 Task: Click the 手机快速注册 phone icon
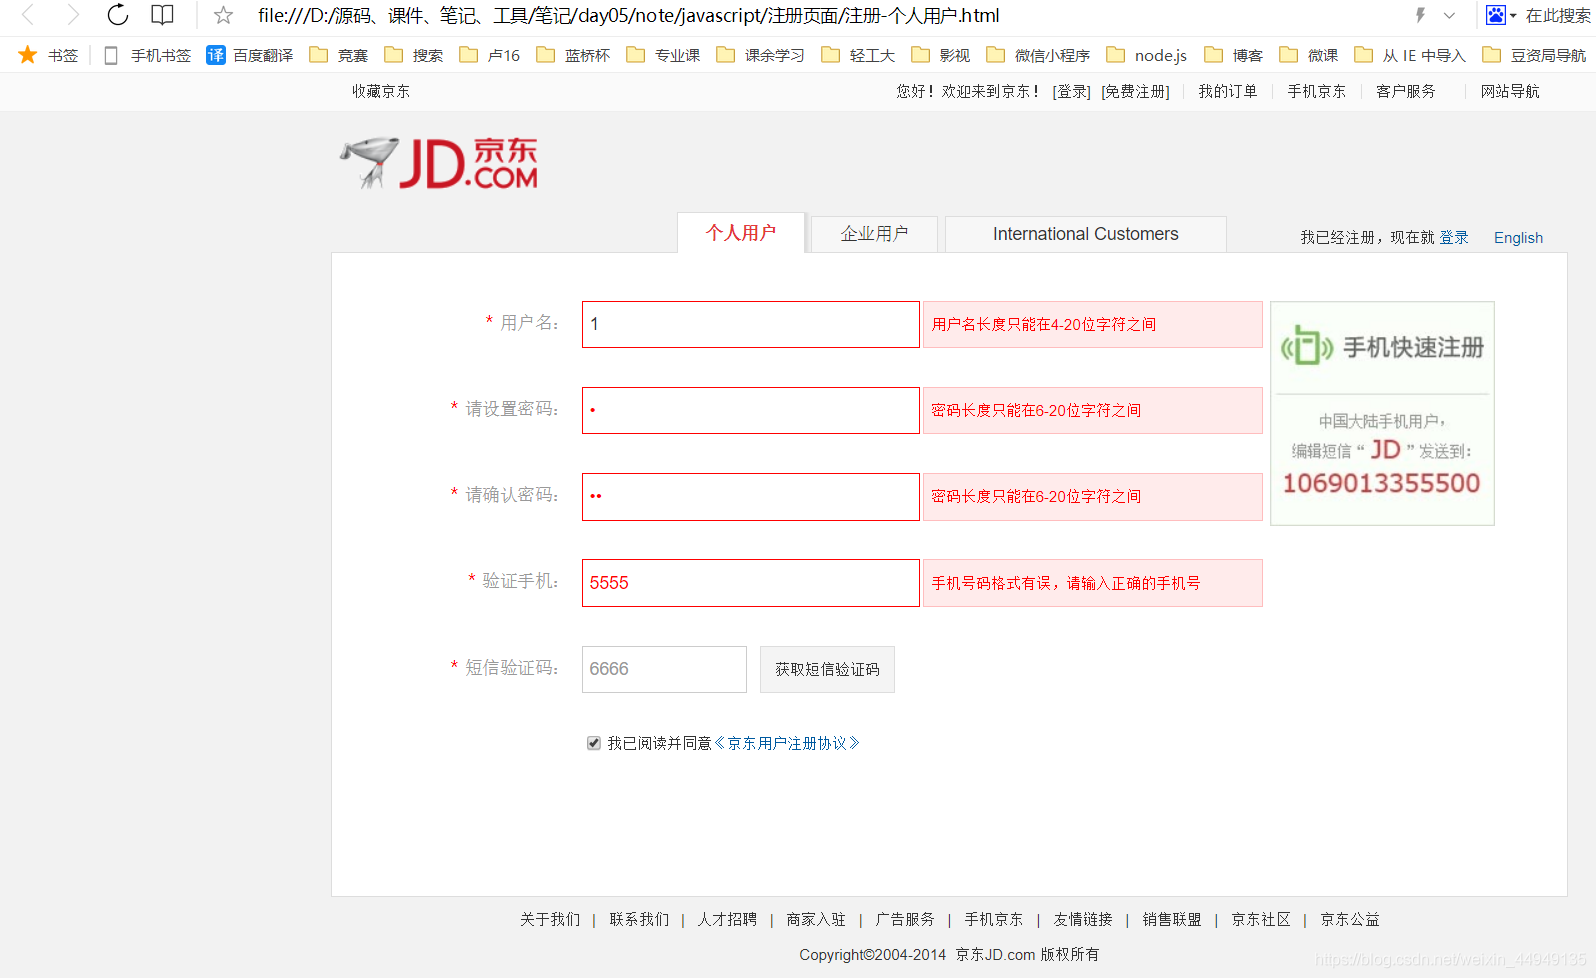coord(1307,346)
